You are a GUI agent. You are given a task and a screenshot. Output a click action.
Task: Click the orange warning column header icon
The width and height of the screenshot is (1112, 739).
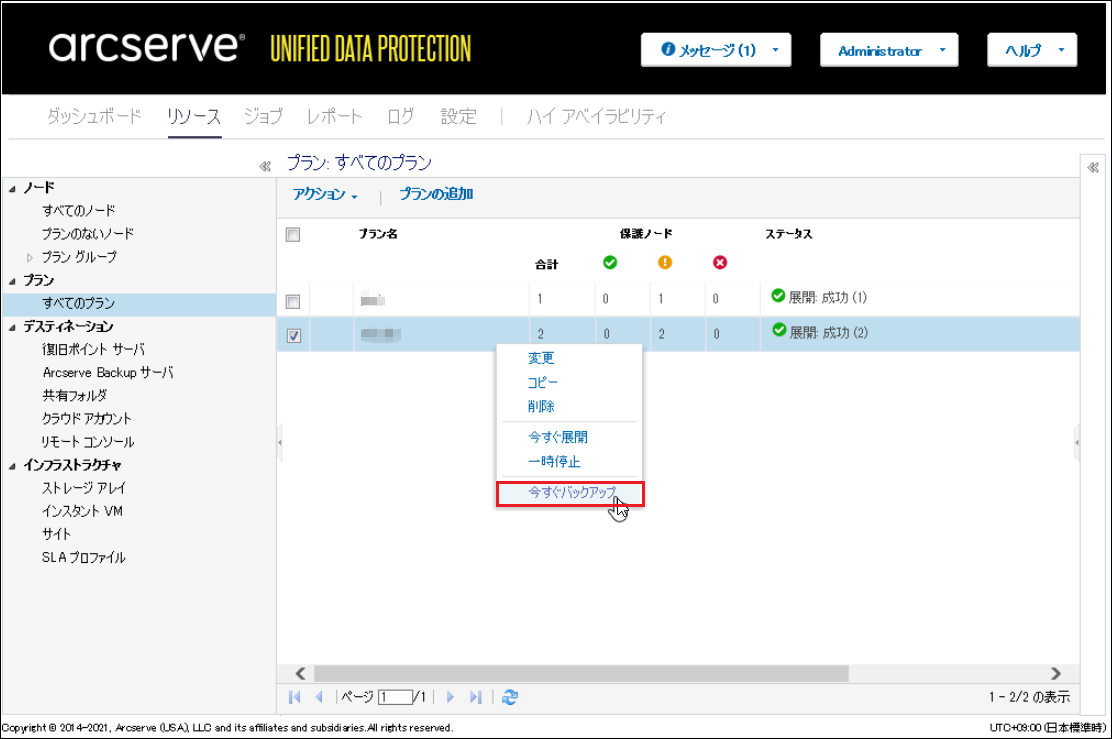pos(665,262)
